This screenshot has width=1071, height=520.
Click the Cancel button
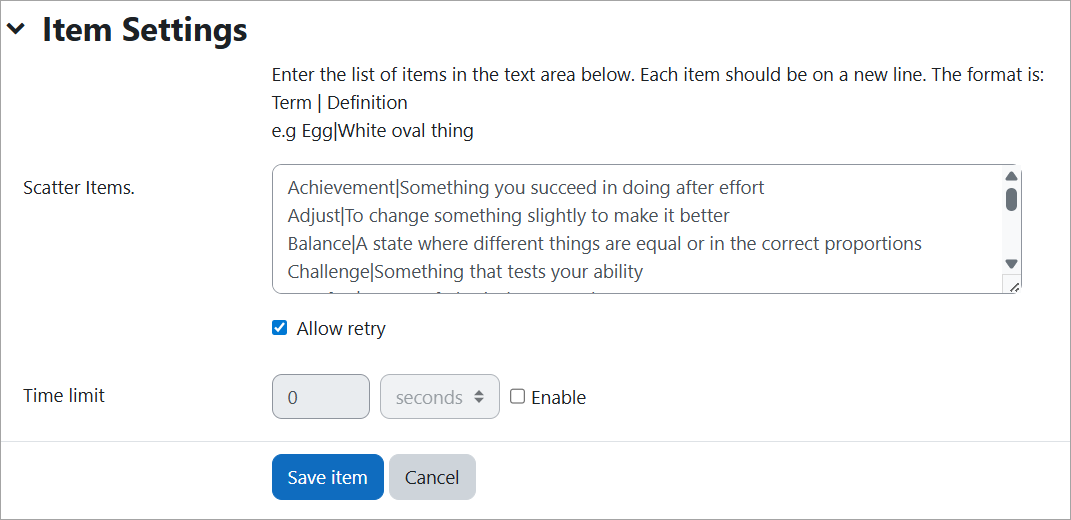tap(432, 477)
